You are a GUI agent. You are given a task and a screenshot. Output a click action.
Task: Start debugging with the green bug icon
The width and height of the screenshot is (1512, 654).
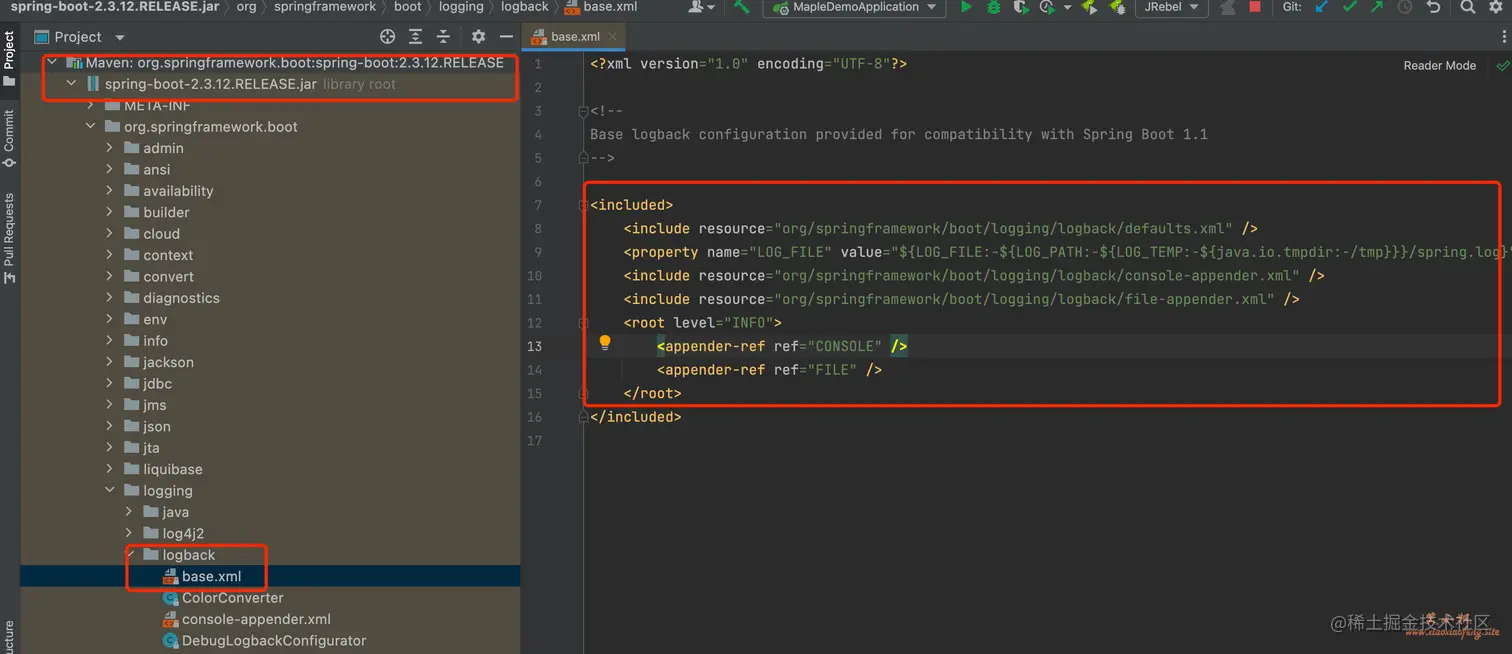[993, 7]
